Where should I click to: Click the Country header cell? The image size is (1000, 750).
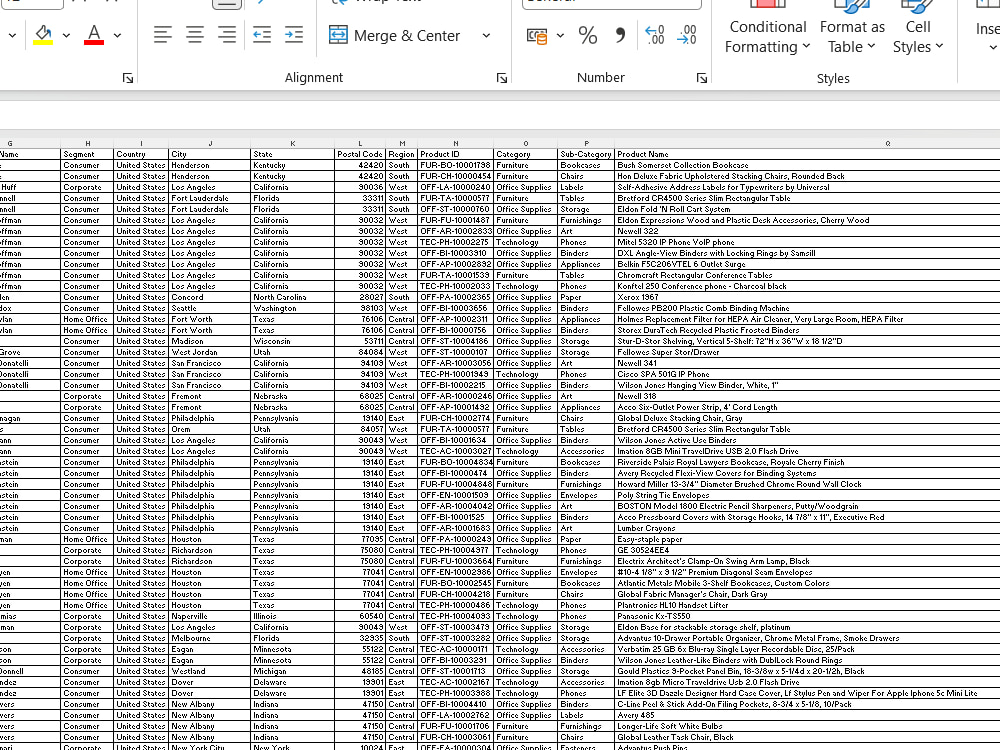[141, 154]
